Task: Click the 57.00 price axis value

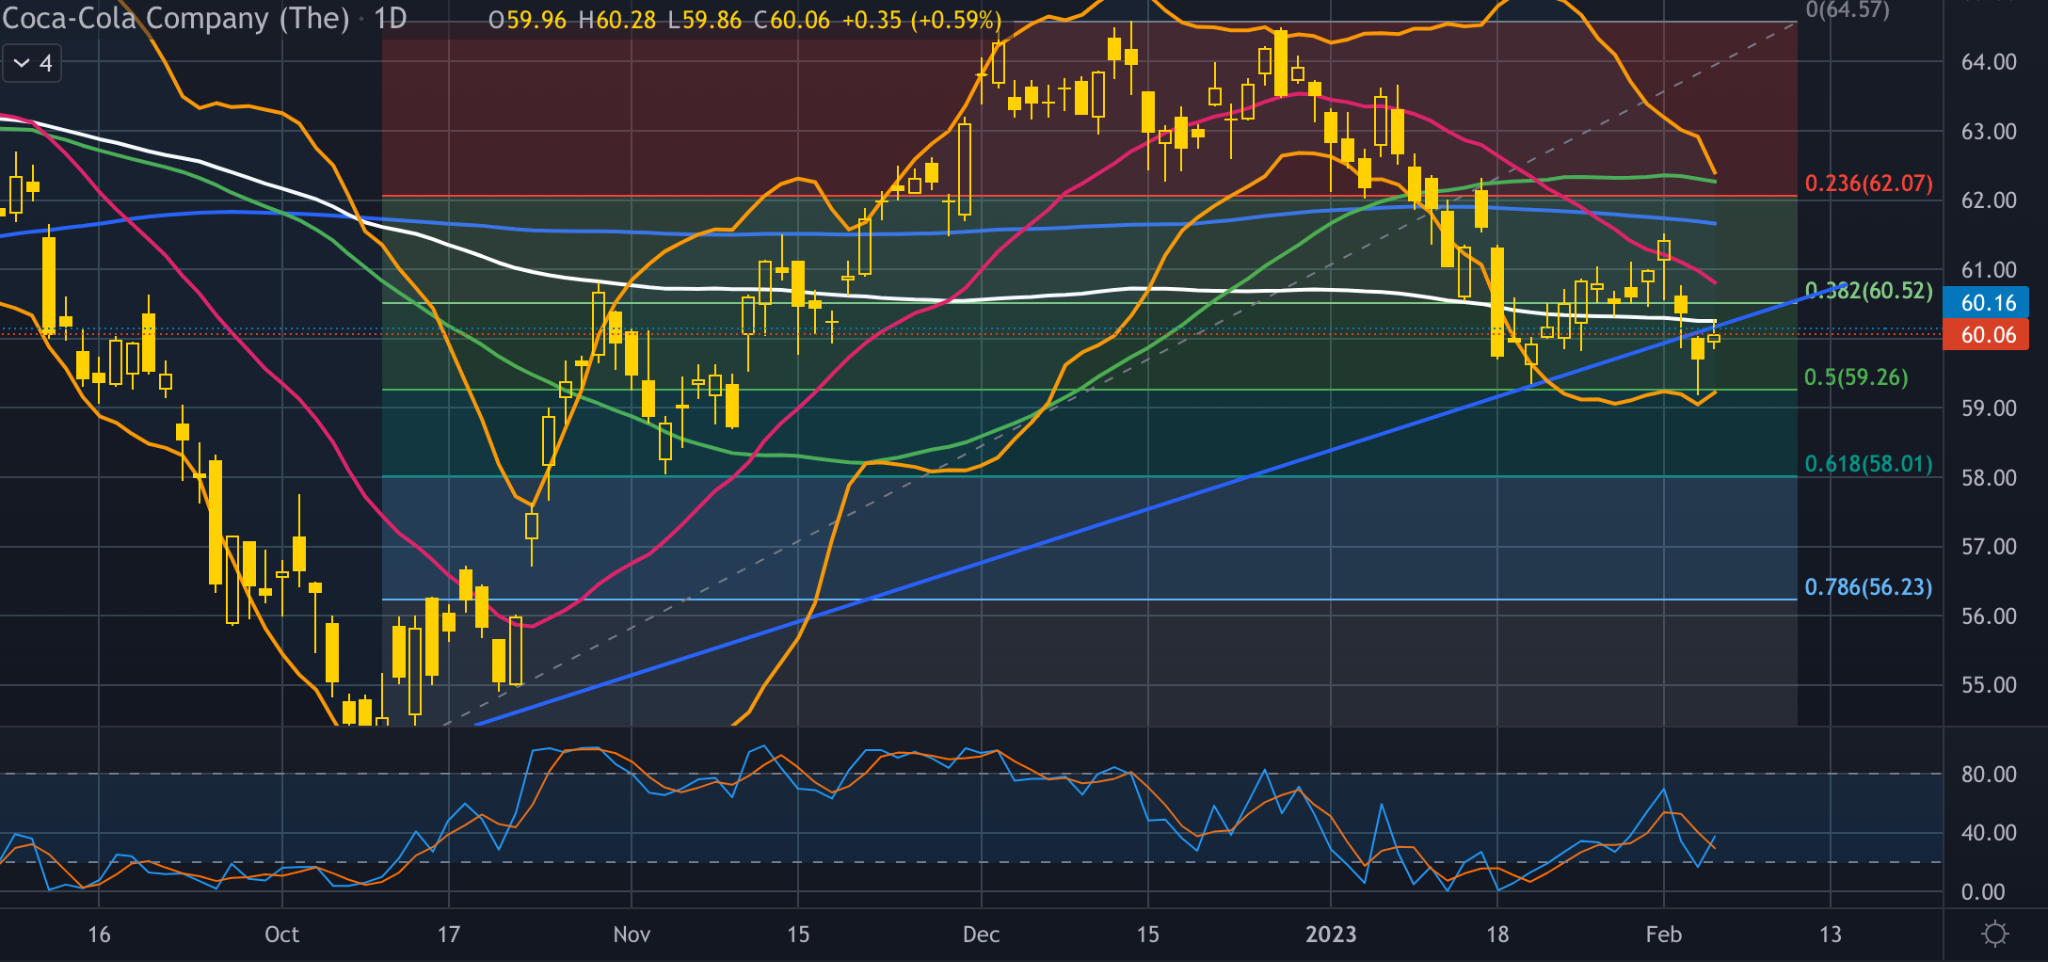Action: tap(1988, 547)
